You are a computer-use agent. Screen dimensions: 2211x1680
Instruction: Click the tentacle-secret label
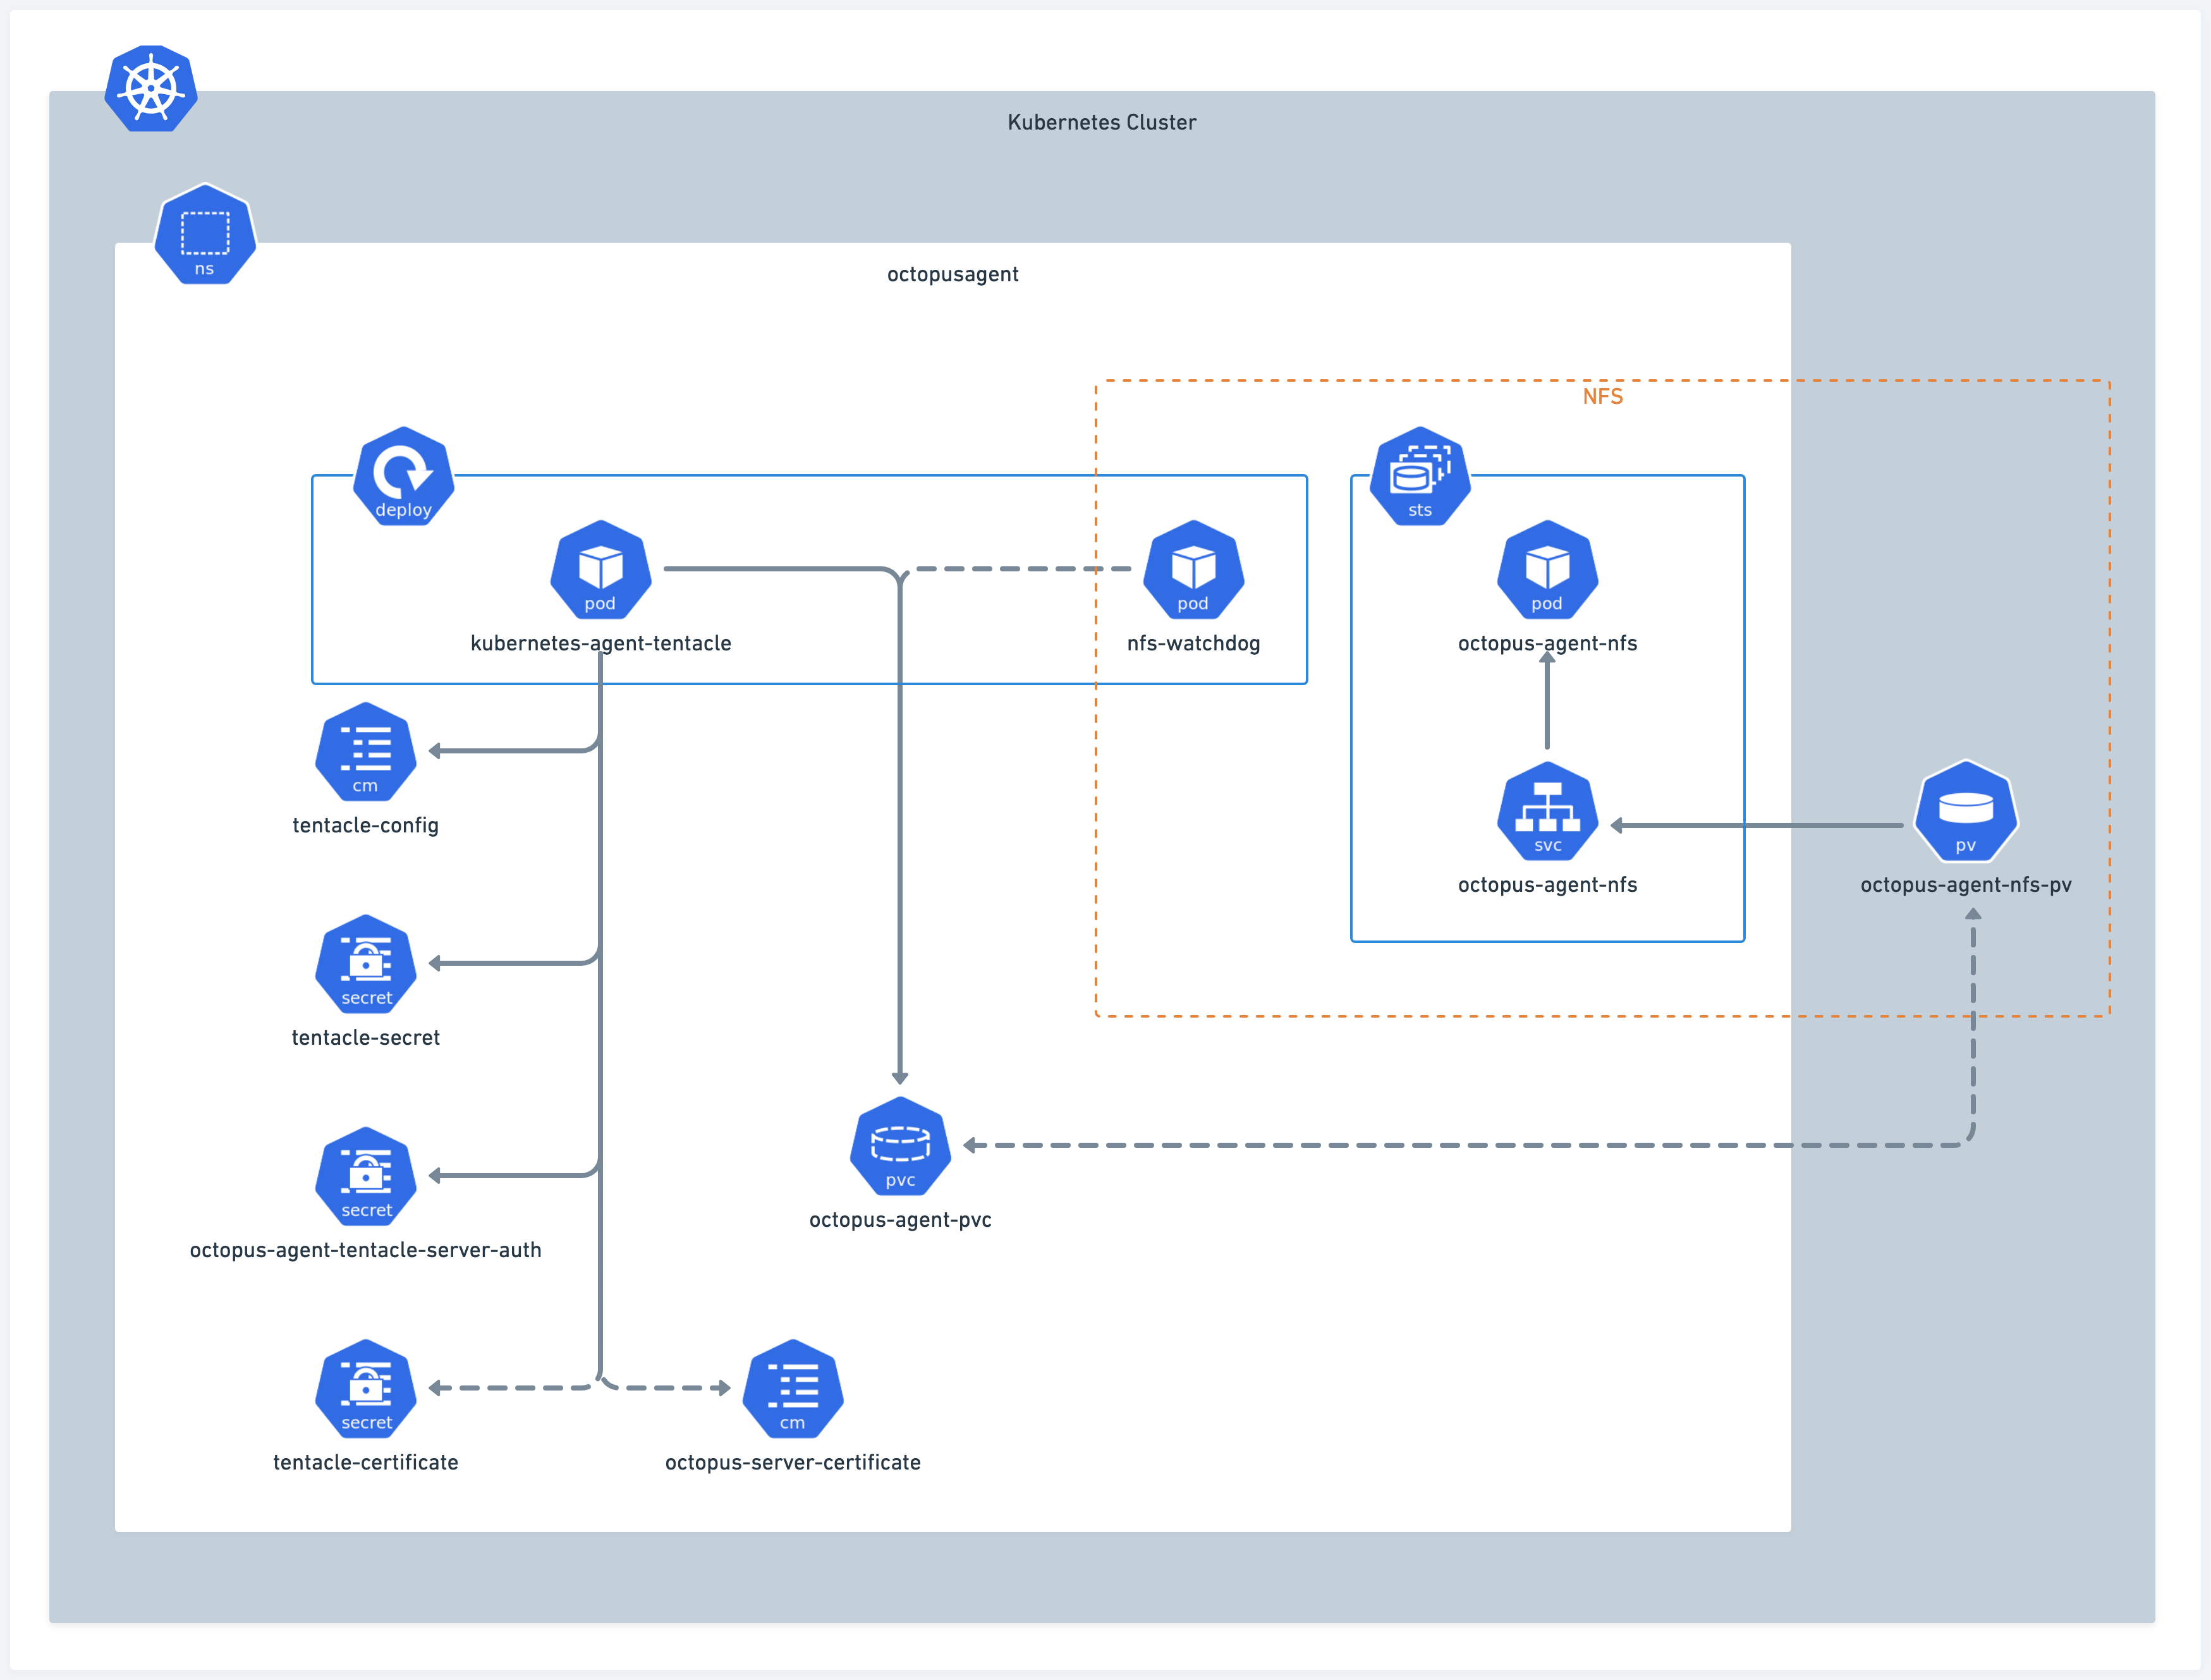[x=366, y=1038]
